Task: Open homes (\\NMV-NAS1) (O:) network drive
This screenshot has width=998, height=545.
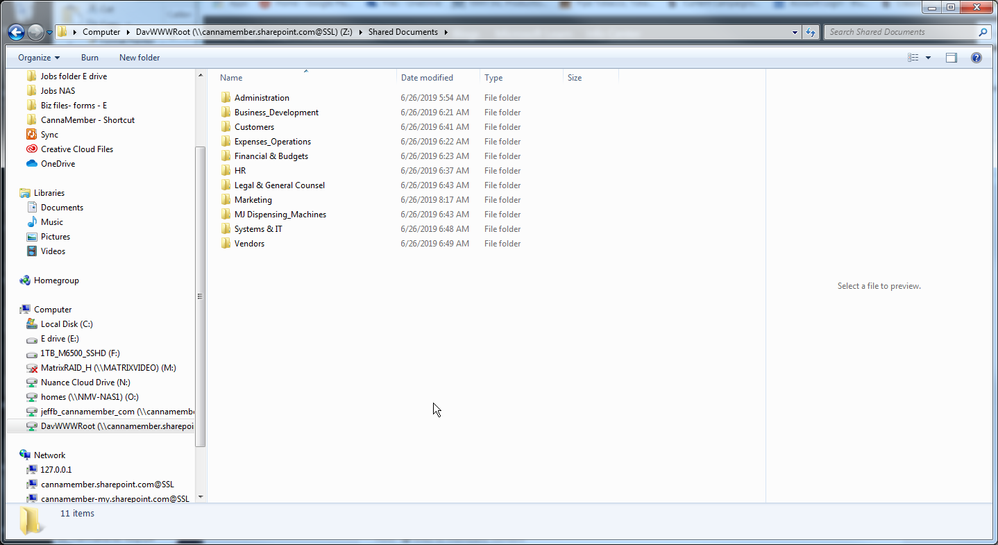Action: click(89, 397)
